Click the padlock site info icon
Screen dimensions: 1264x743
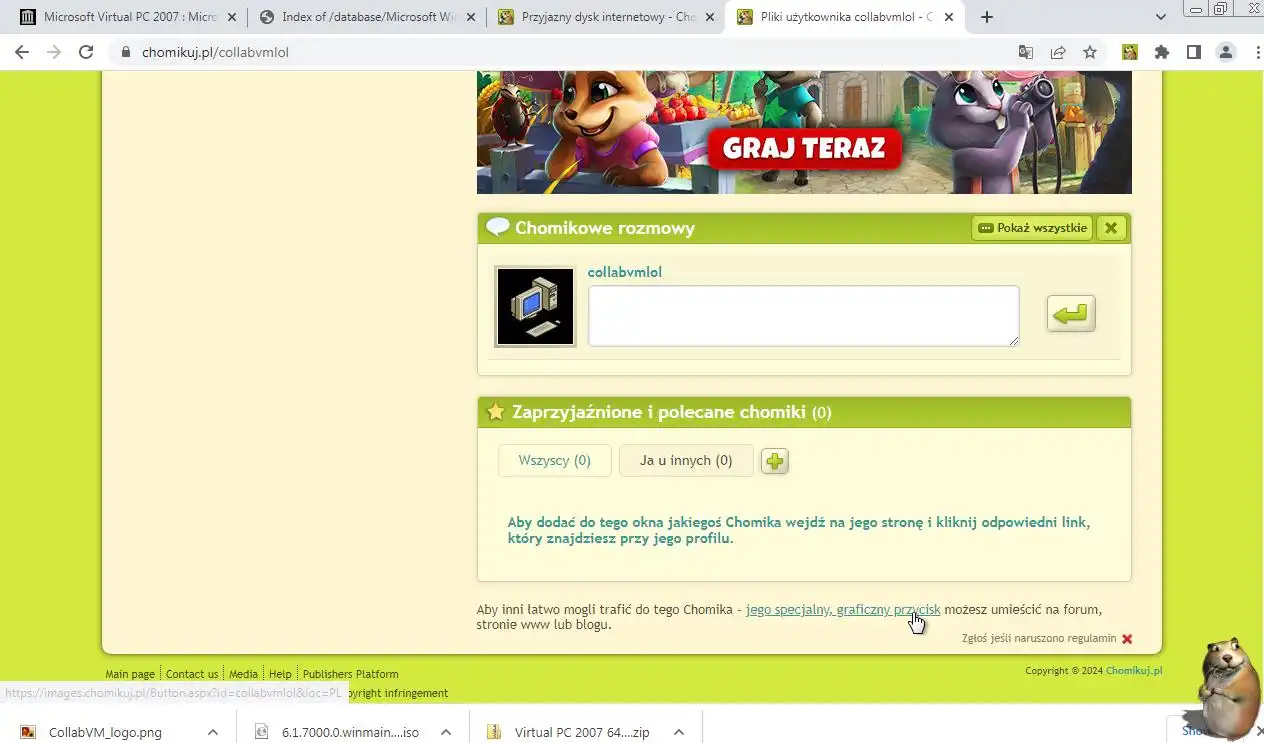coord(126,52)
